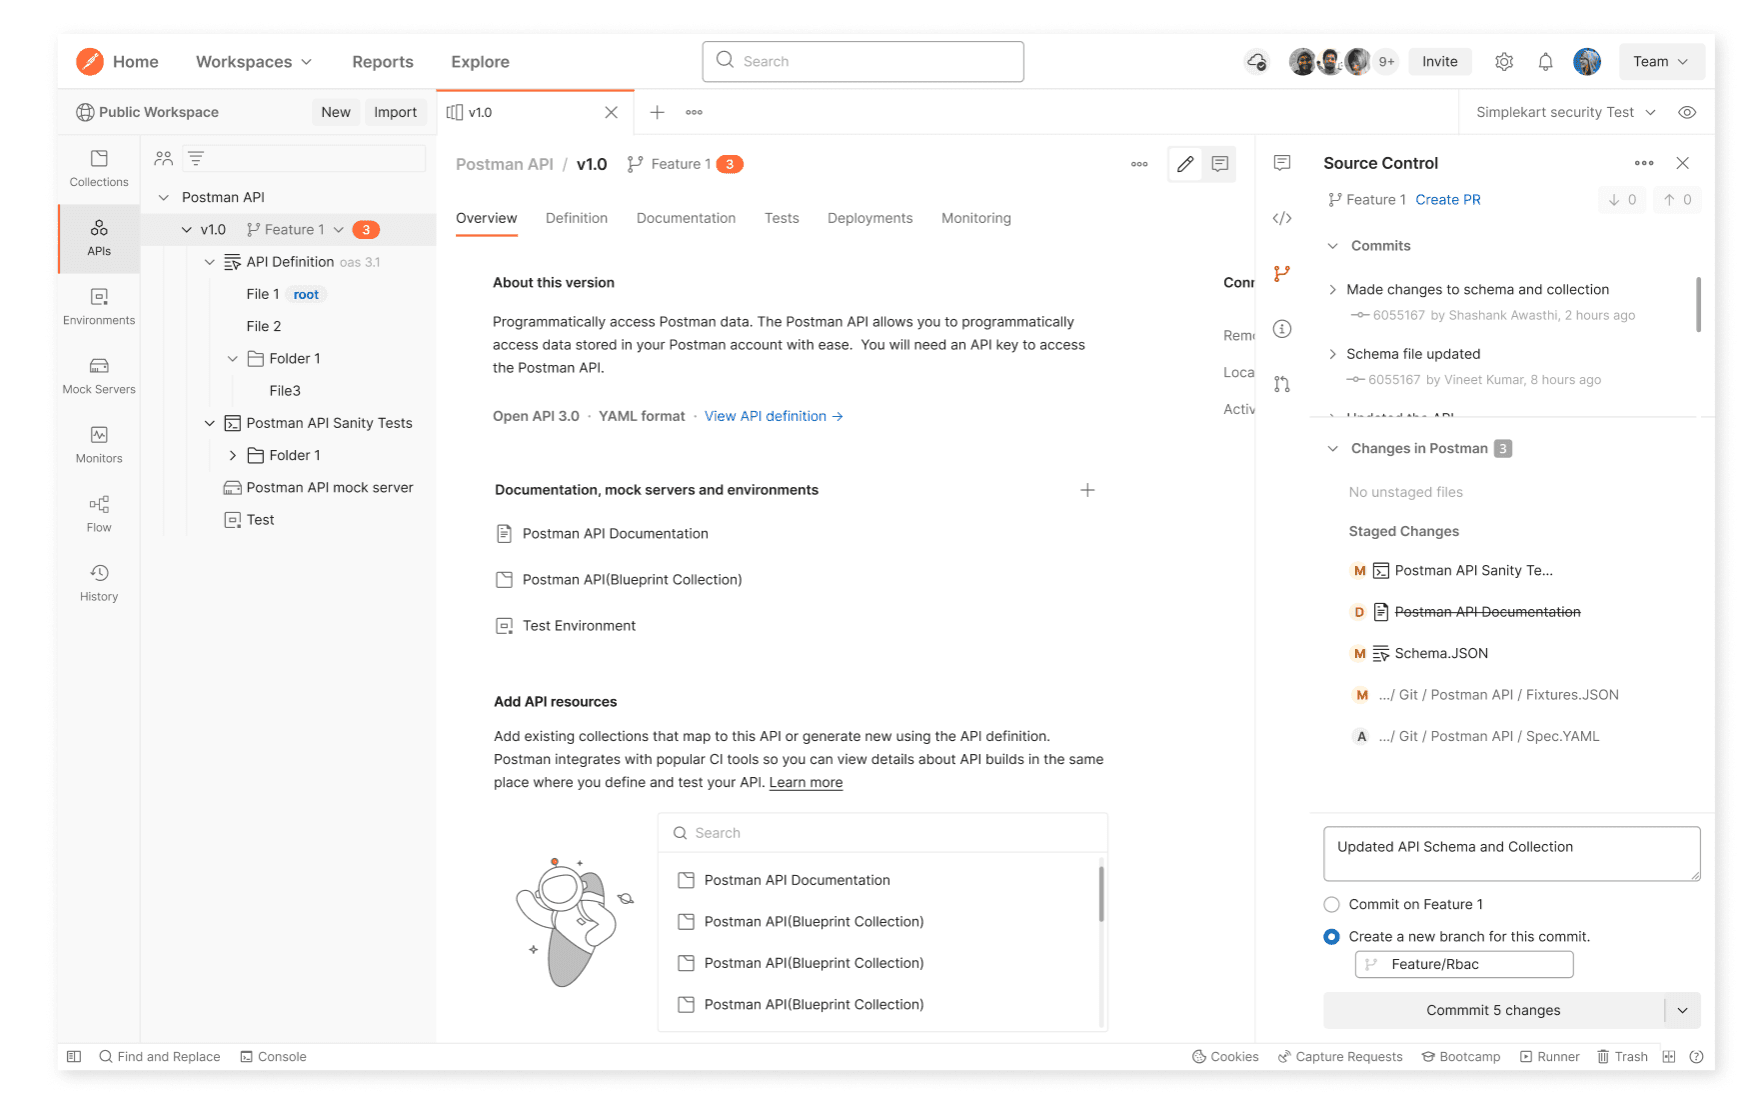Open the Workspaces dropdown

click(254, 62)
